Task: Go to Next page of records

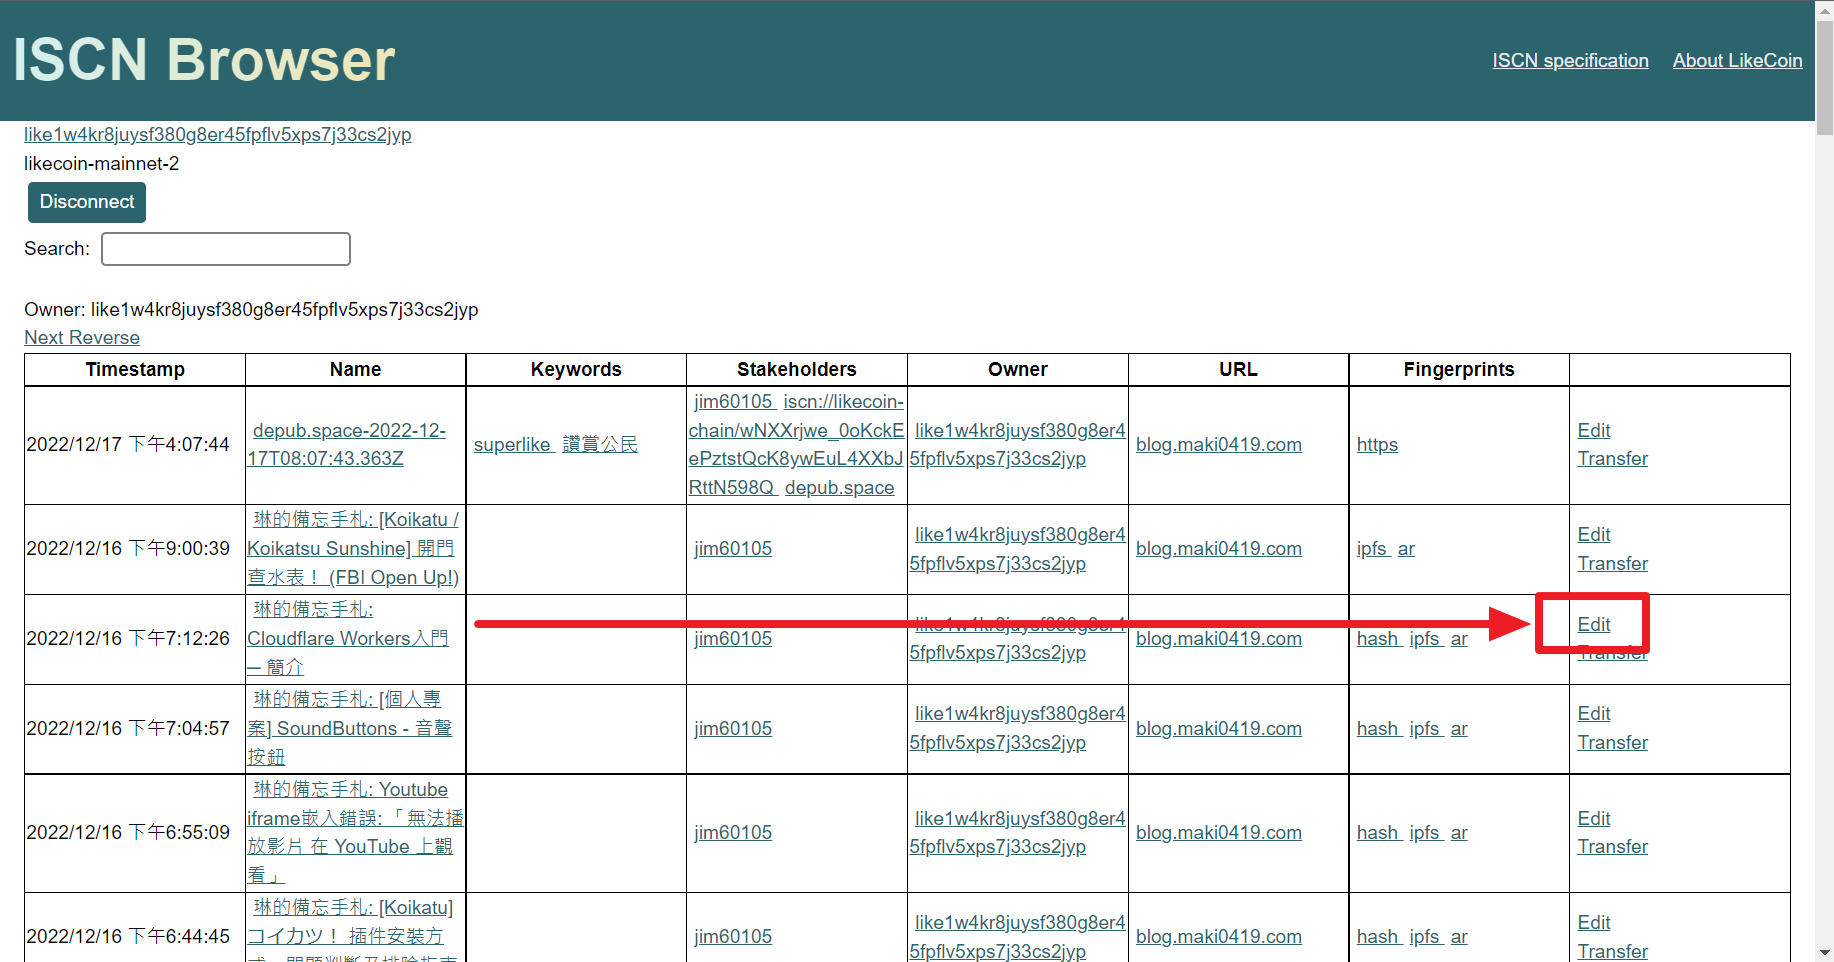Action: pyautogui.click(x=43, y=338)
